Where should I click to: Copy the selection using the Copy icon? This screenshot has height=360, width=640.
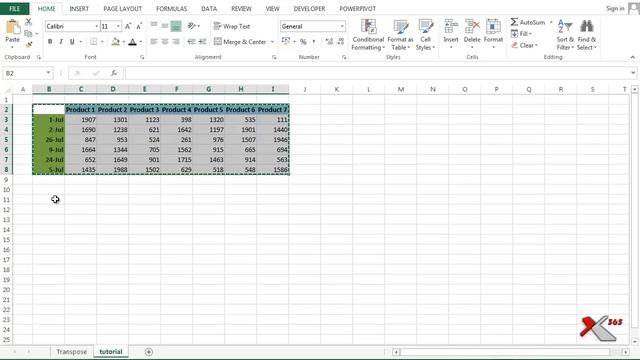[28, 33]
